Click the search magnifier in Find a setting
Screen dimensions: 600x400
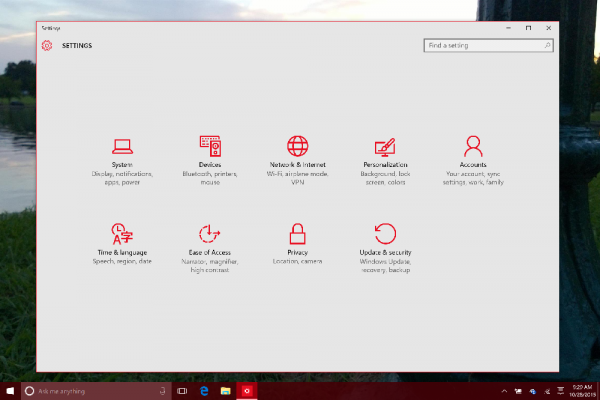click(x=547, y=46)
